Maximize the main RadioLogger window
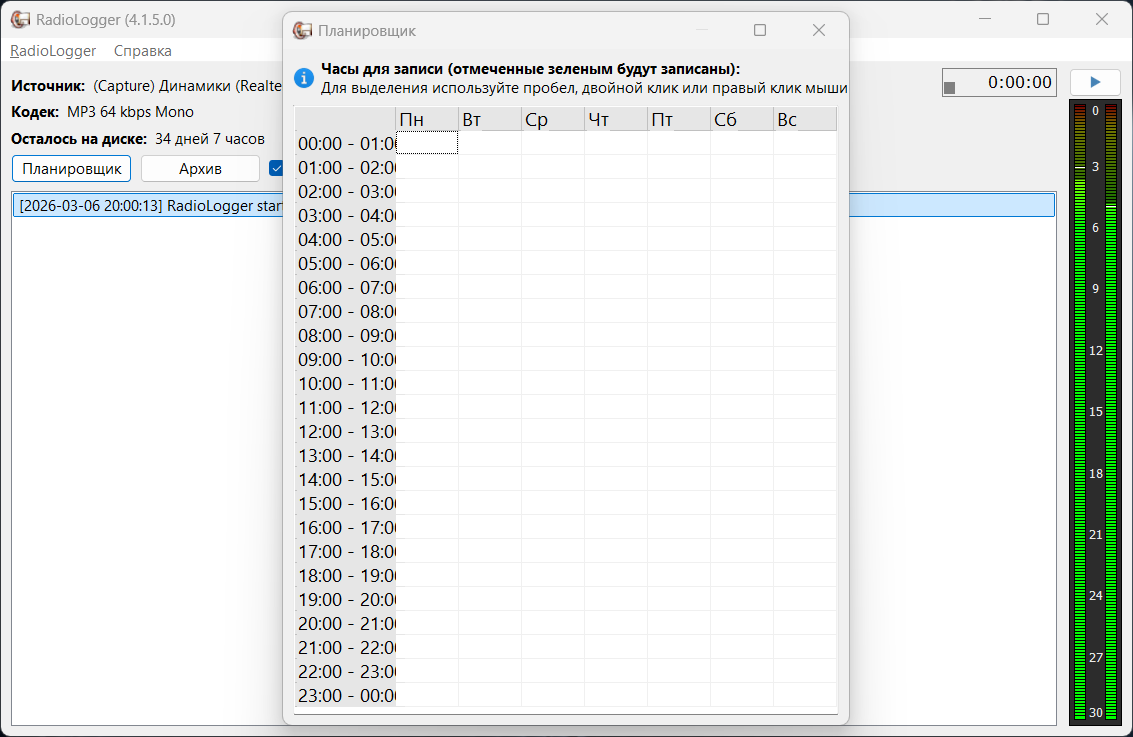This screenshot has width=1133, height=737. [1043, 20]
